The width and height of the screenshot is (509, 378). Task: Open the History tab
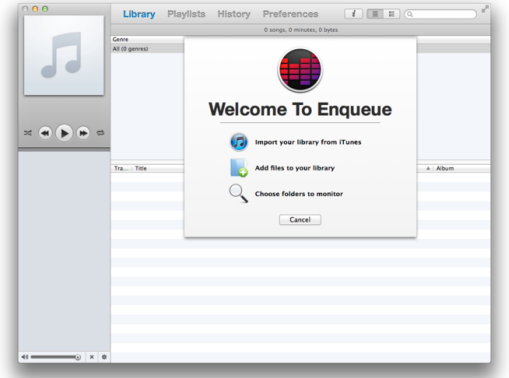click(x=234, y=14)
